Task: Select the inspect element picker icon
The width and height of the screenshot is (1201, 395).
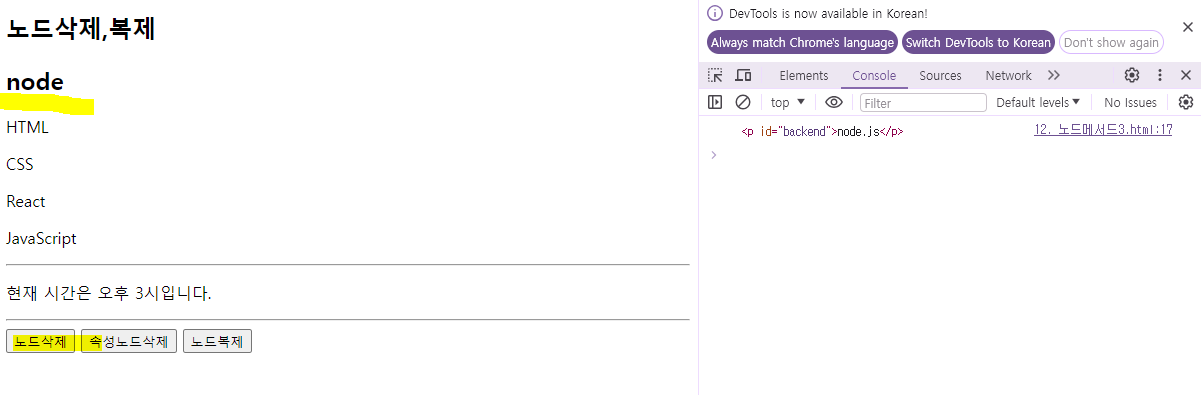Action: pos(715,75)
